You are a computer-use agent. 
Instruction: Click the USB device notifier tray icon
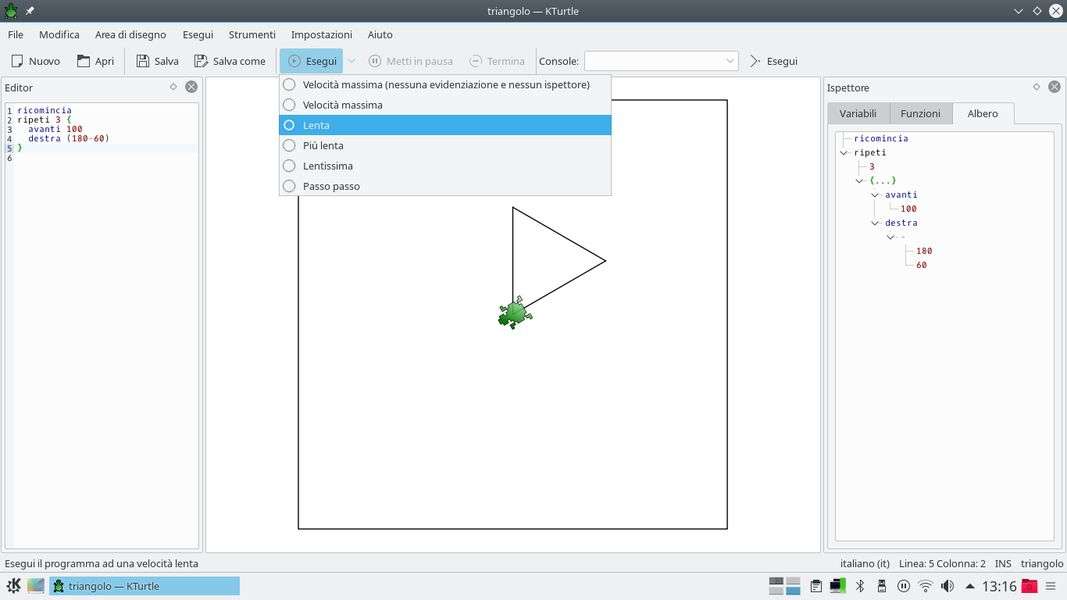coord(881,586)
